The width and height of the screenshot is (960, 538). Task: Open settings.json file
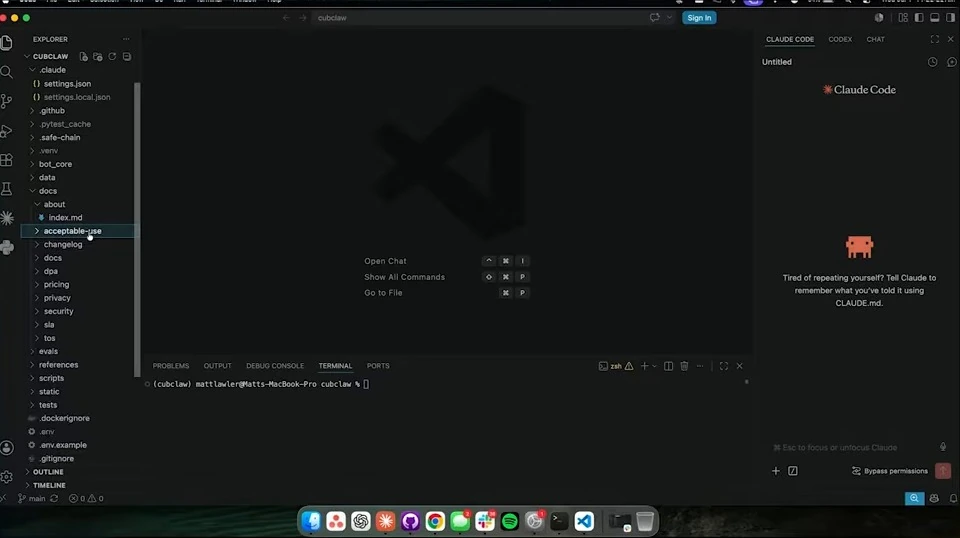(x=67, y=84)
